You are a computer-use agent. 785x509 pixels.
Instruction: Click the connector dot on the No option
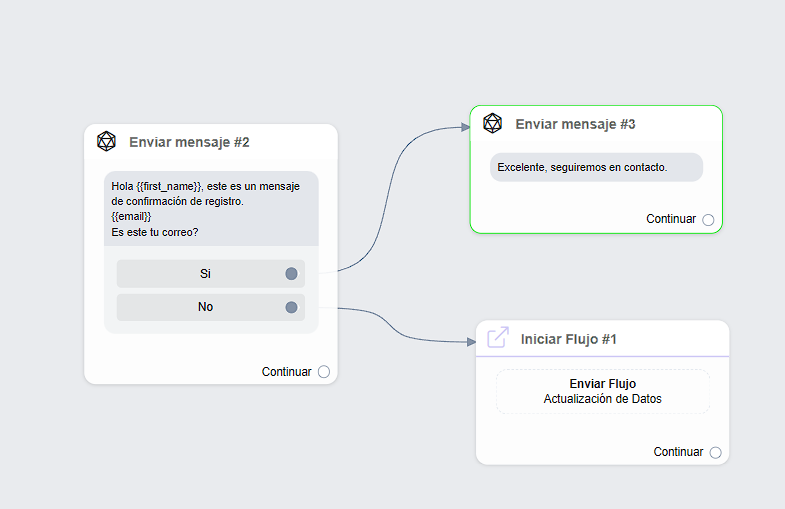[x=291, y=307]
